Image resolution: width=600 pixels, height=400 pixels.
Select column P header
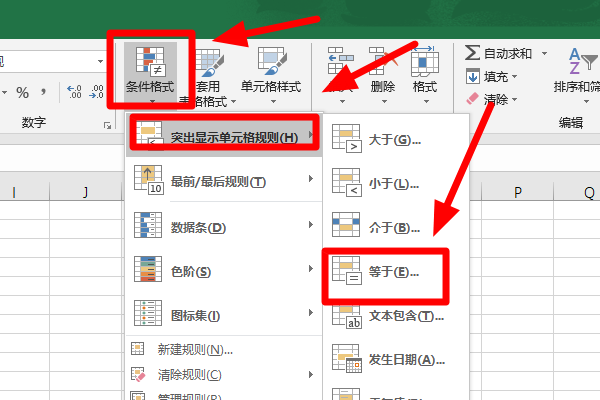pyautogui.click(x=517, y=191)
